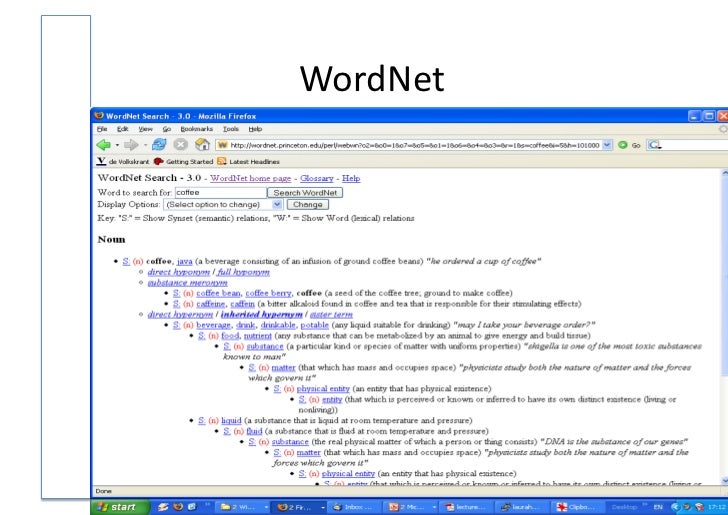The width and height of the screenshot is (728, 515).
Task: Click the green Back arrow button
Action: click(103, 145)
